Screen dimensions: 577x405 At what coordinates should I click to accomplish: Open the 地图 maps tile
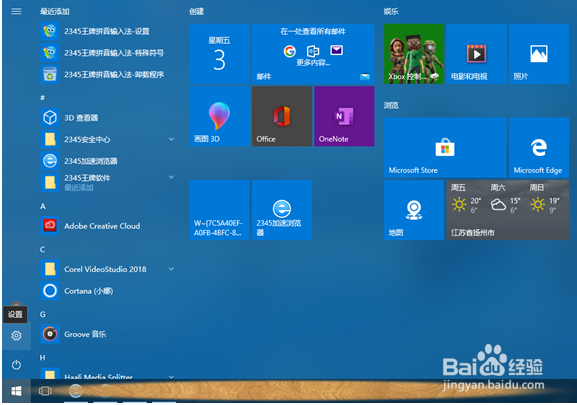pos(414,210)
